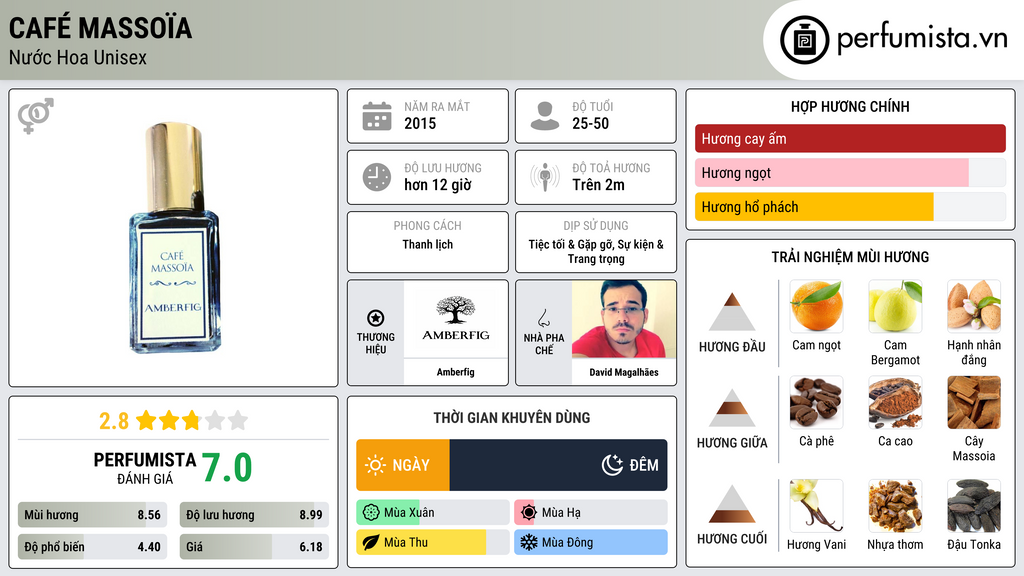Click the hơn 12 giờ longevity value
The height and width of the screenshot is (576, 1024).
(x=438, y=185)
